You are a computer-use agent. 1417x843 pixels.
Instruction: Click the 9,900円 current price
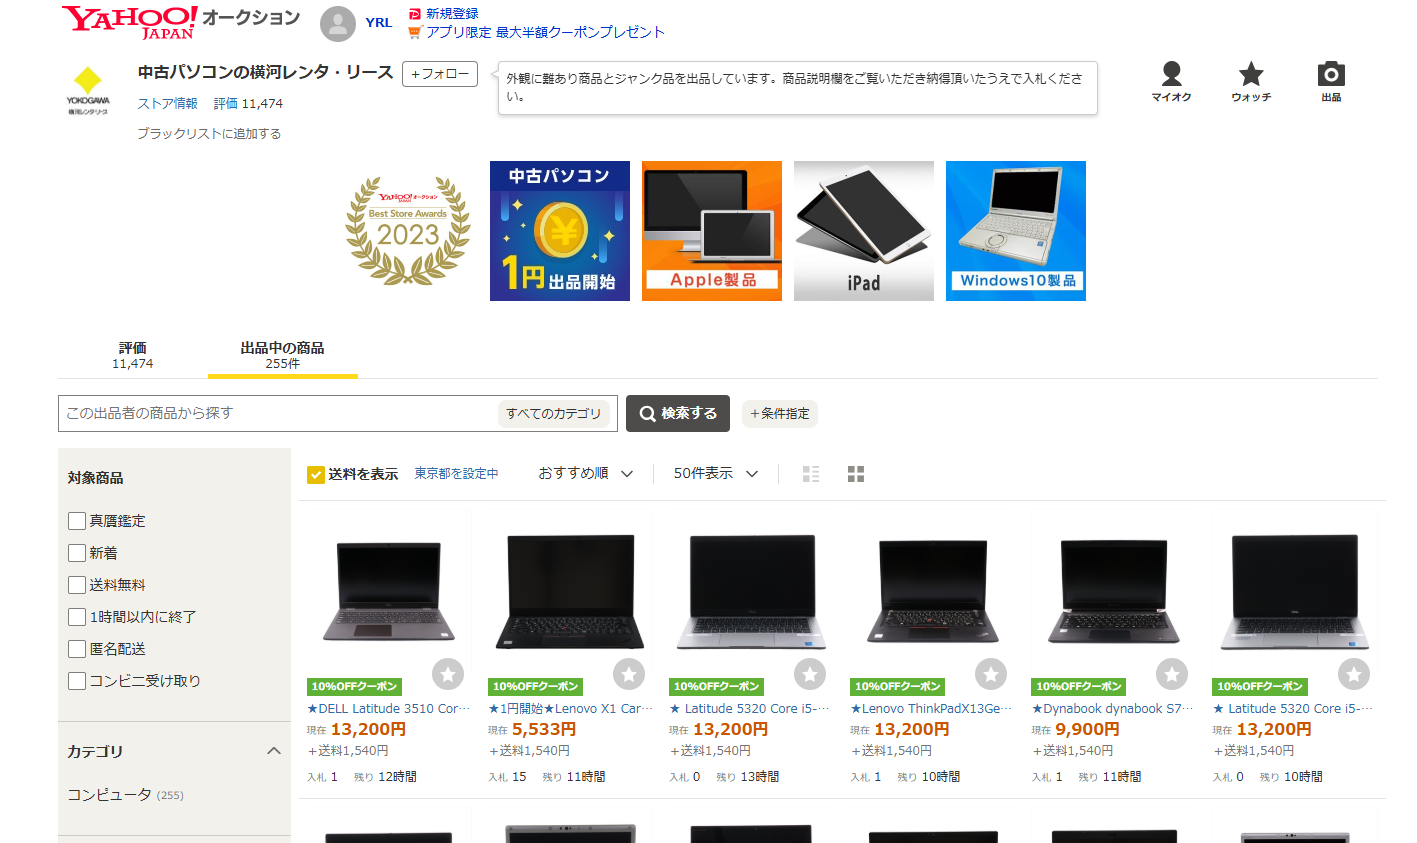click(1088, 730)
